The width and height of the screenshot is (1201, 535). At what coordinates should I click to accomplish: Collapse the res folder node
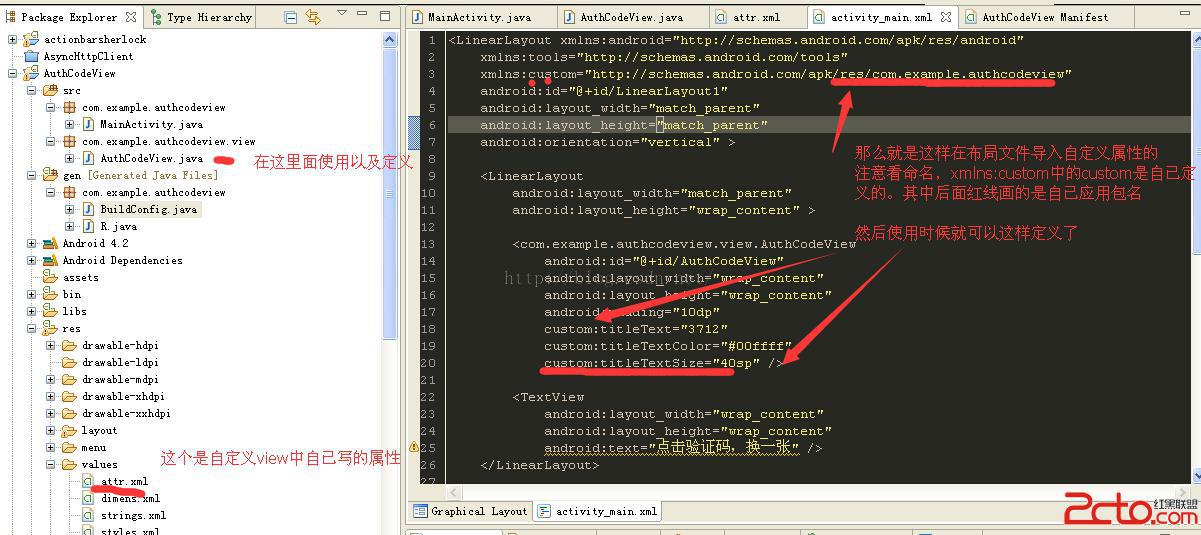tap(32, 328)
